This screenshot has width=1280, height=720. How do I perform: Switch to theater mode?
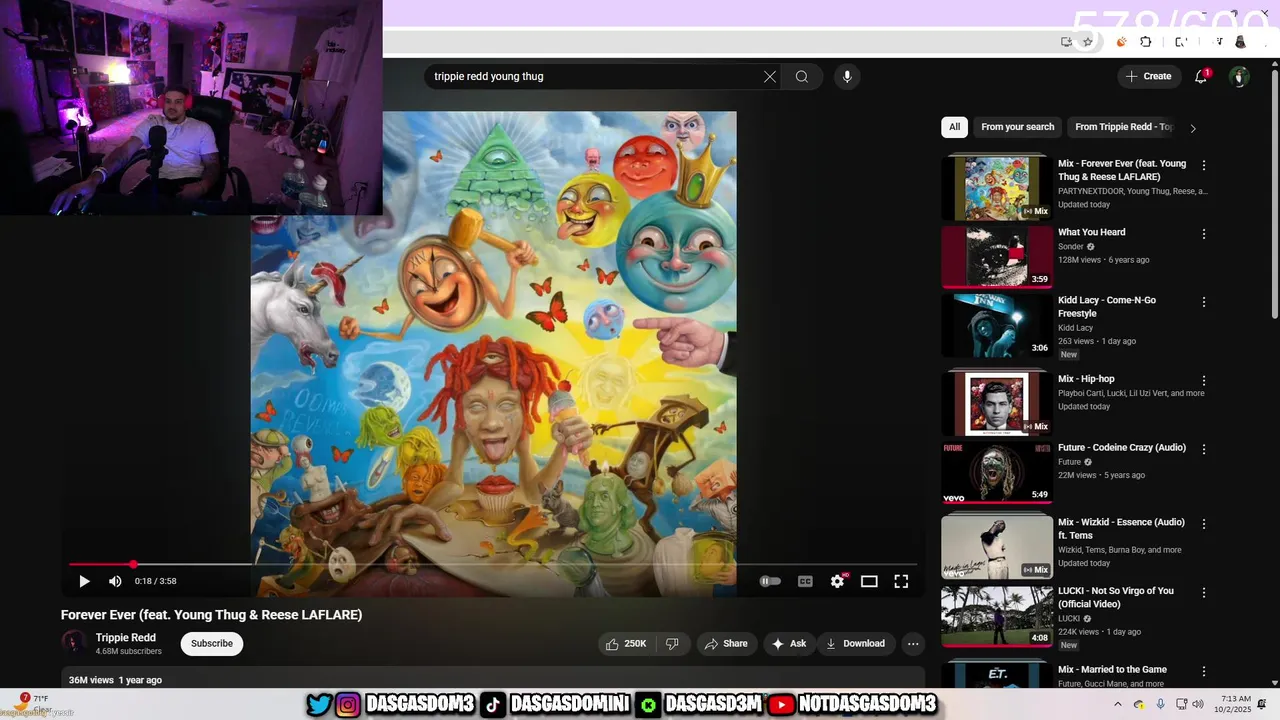click(869, 581)
